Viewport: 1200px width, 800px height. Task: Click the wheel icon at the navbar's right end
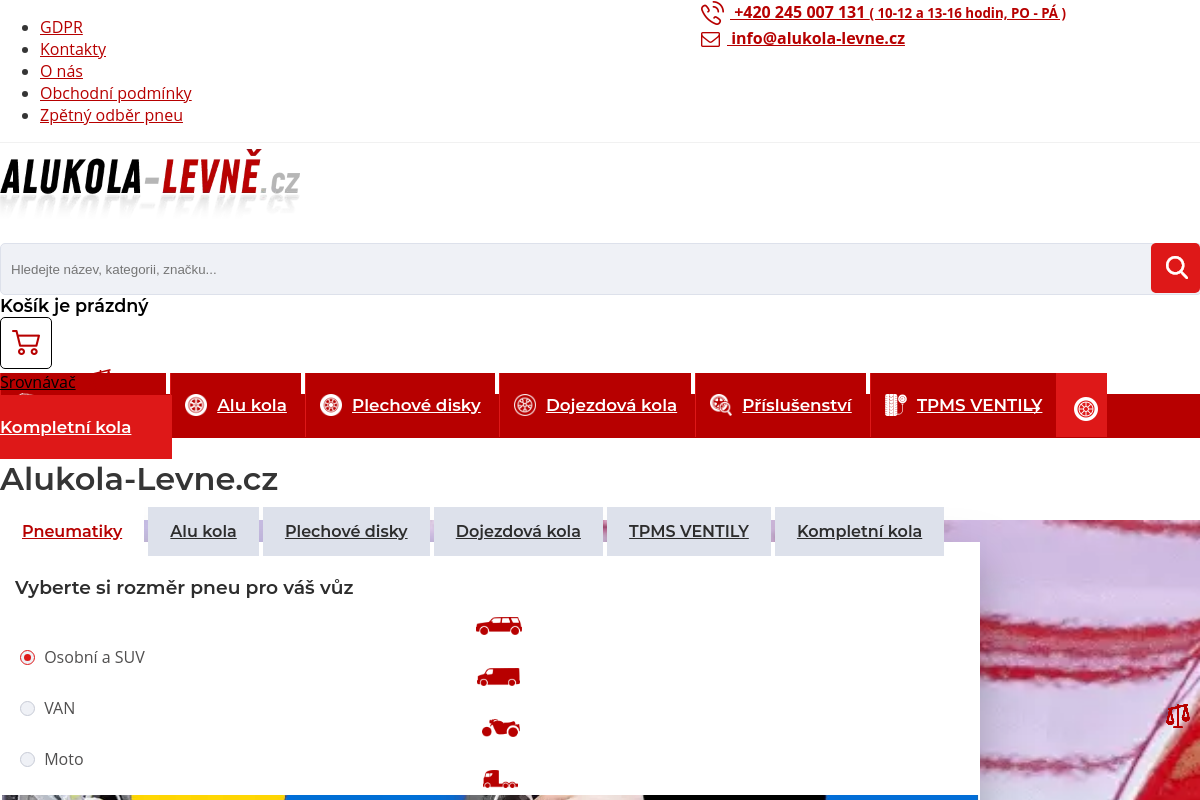tap(1086, 409)
